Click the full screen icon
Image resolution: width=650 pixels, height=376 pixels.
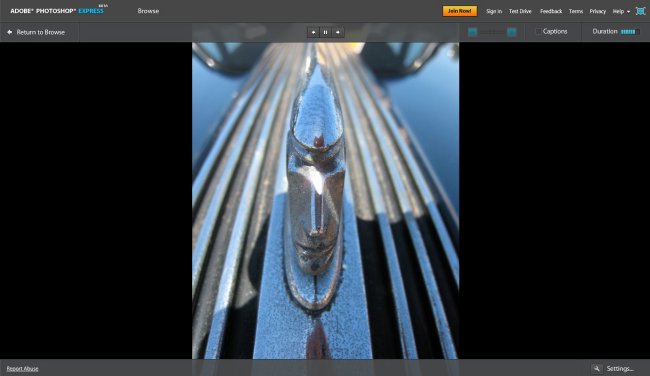tap(640, 11)
